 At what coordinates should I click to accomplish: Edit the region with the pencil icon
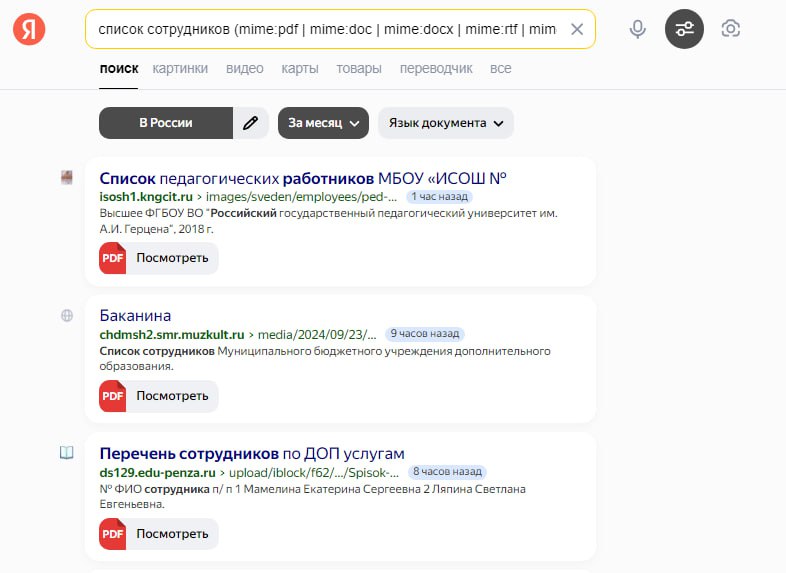pos(251,123)
